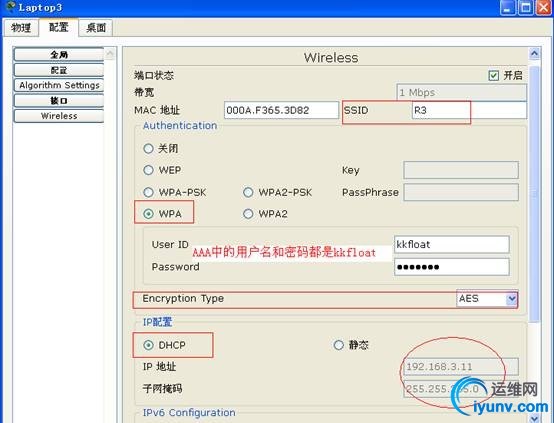Image resolution: width=554 pixels, height=423 pixels.
Task: Click the Password field
Action: pyautogui.click(x=452, y=267)
